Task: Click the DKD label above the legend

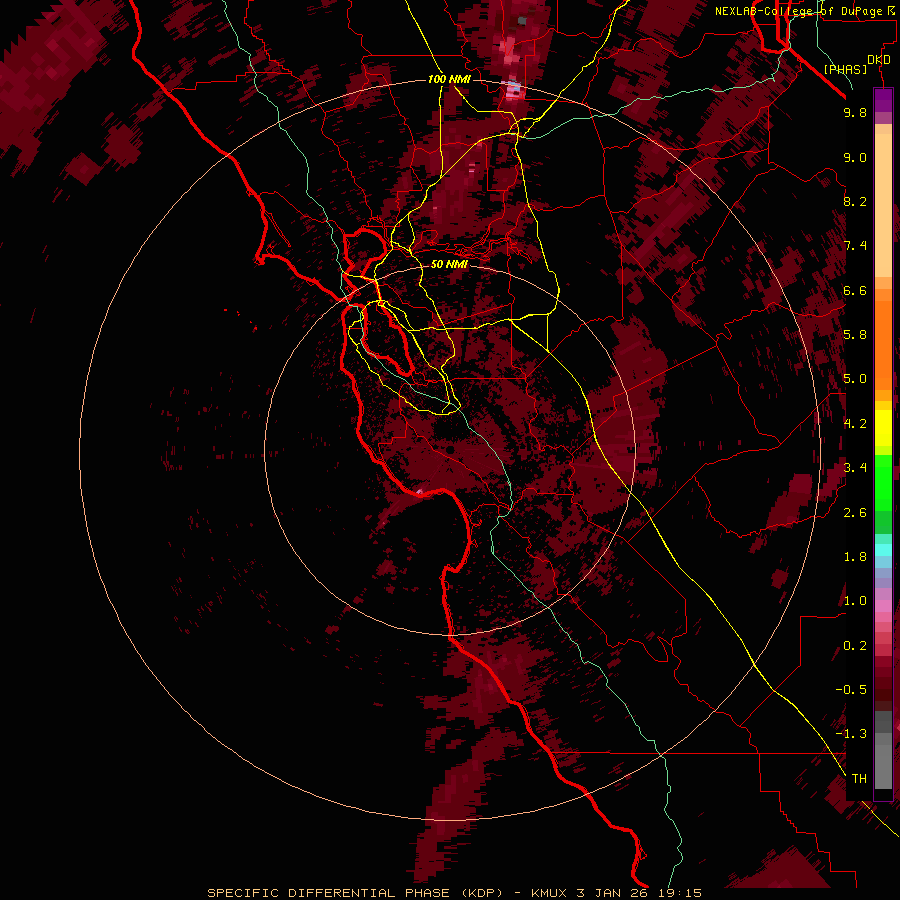Action: coord(879,60)
